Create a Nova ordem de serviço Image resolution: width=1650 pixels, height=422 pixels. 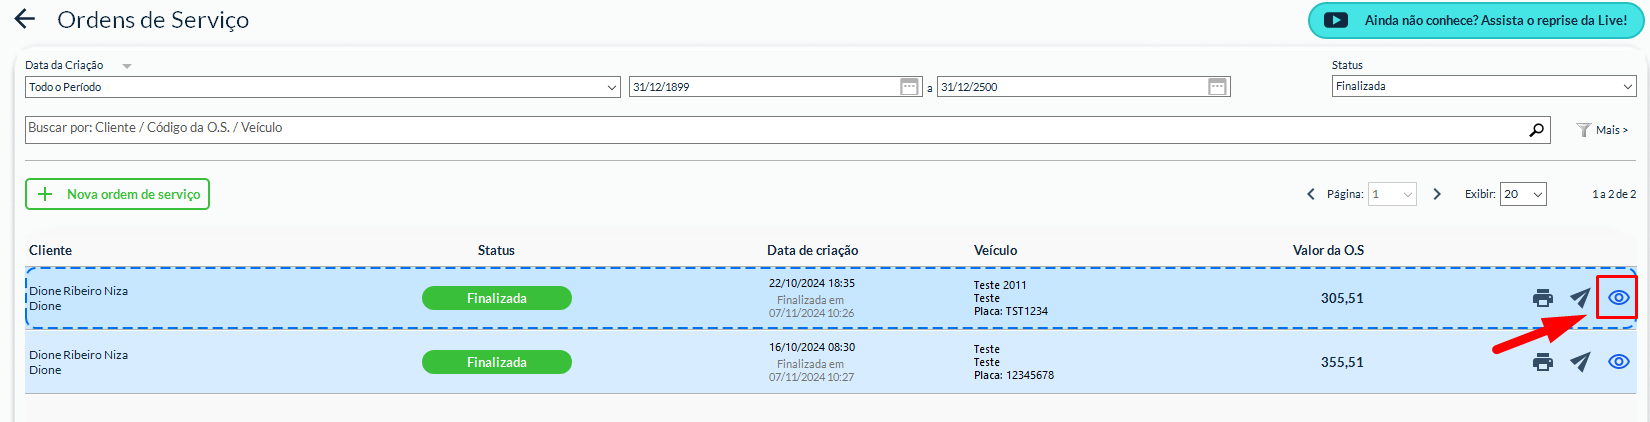[x=117, y=194]
